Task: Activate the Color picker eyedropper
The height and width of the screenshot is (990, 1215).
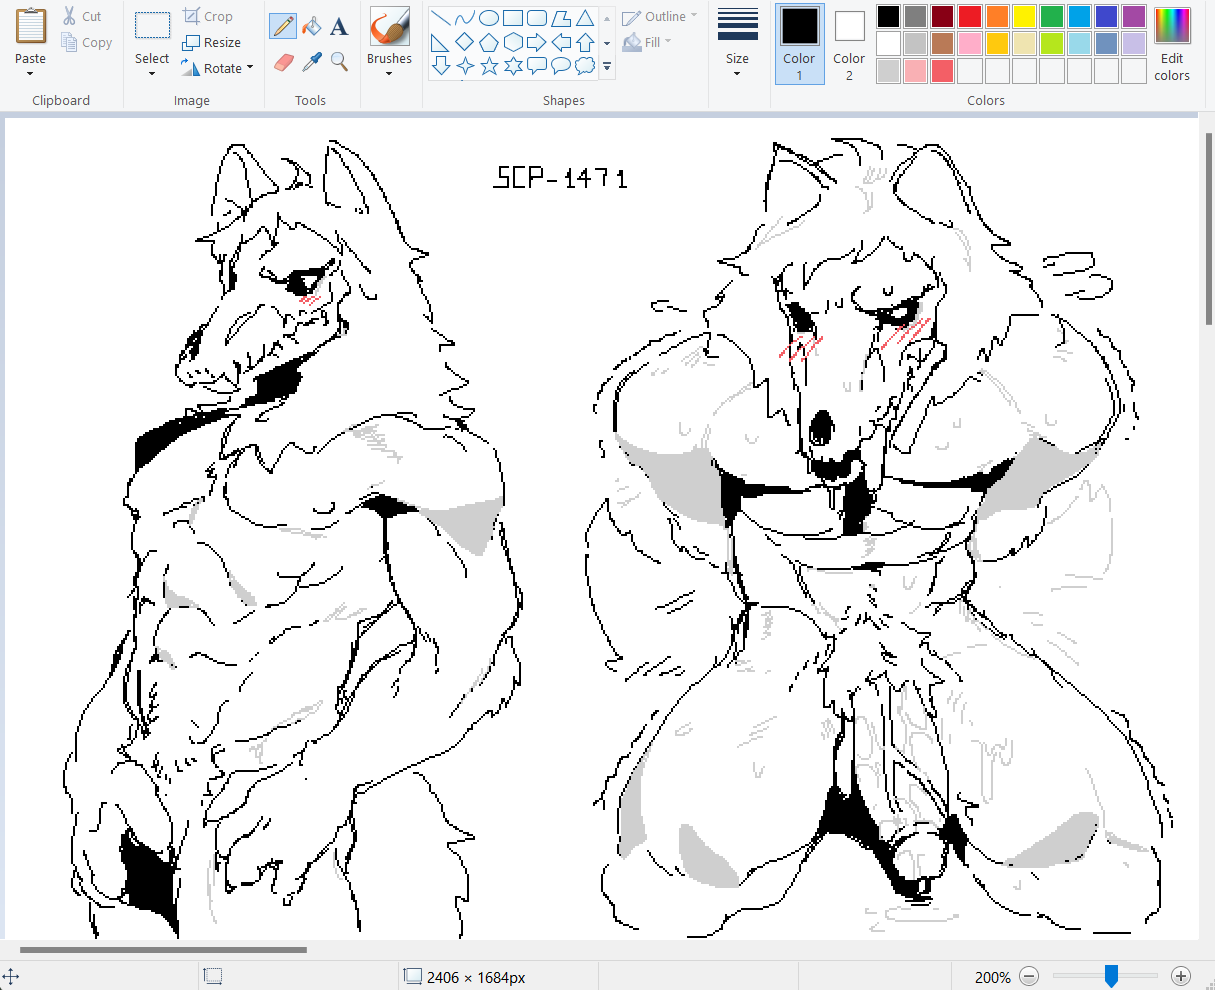Action: (311, 62)
